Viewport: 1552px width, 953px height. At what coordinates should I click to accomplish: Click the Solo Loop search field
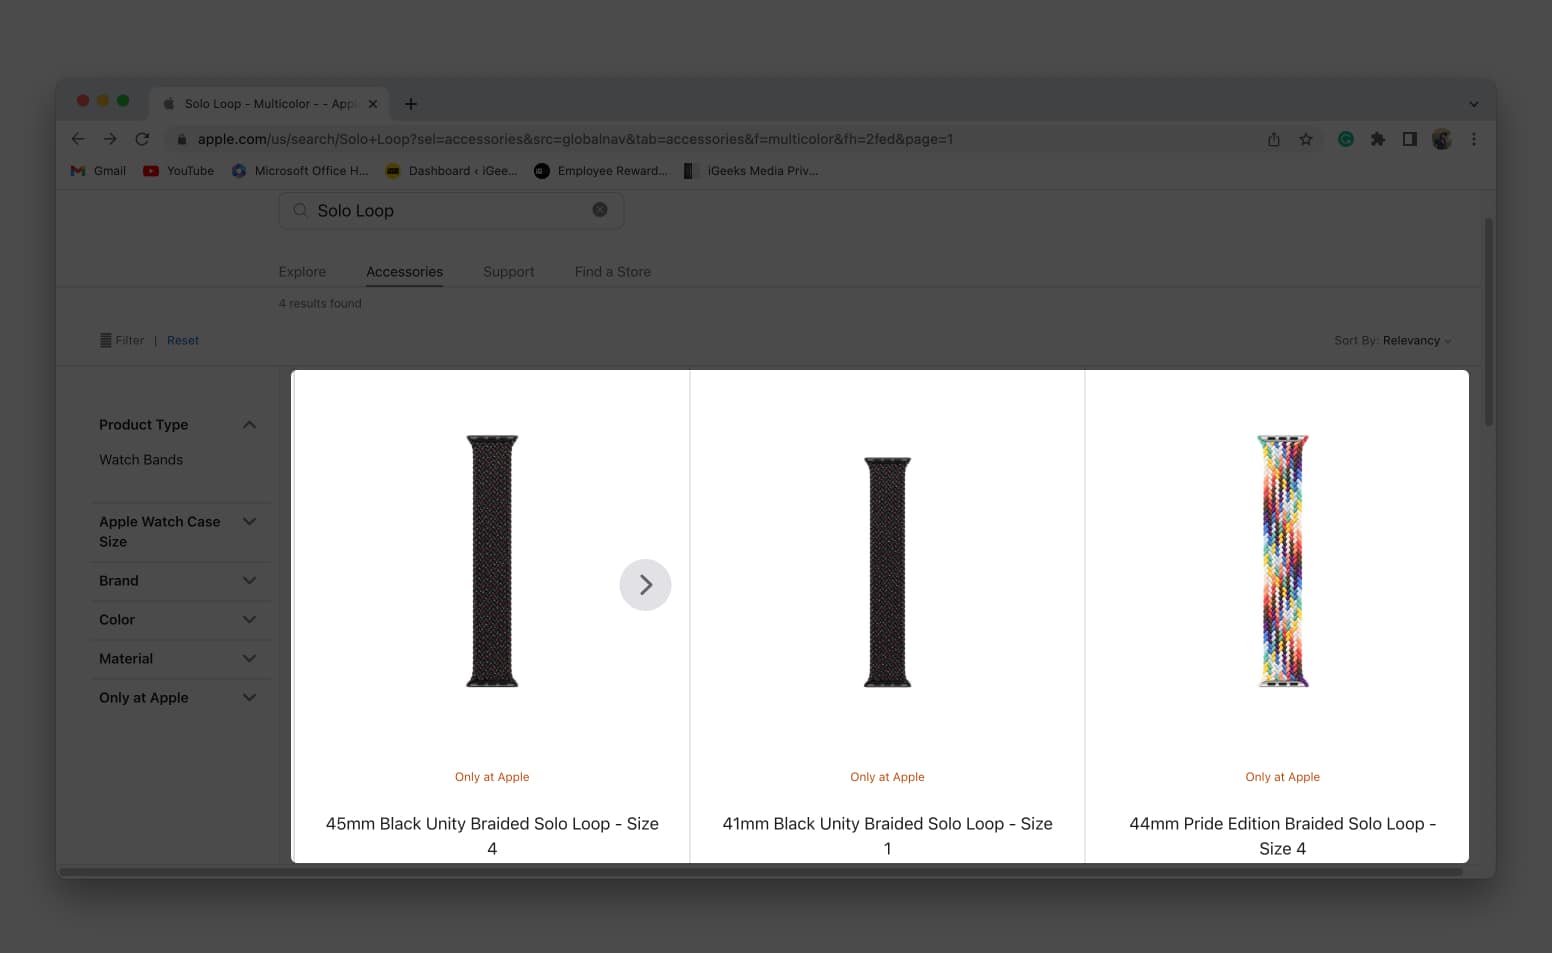[x=451, y=210]
